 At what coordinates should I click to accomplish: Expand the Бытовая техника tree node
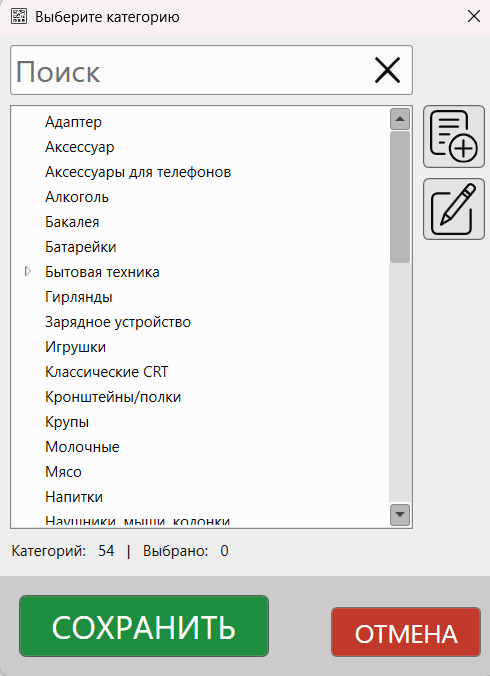pyautogui.click(x=28, y=272)
